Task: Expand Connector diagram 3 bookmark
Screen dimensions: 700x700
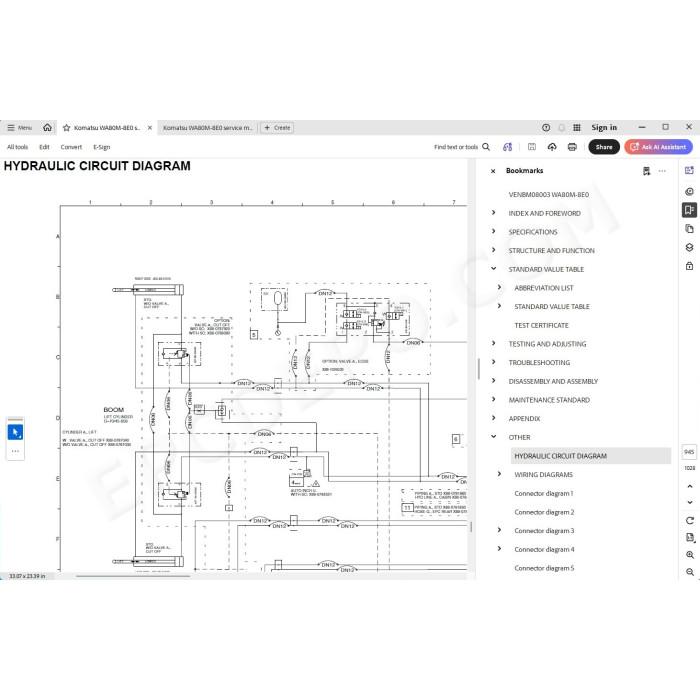Action: (500, 530)
